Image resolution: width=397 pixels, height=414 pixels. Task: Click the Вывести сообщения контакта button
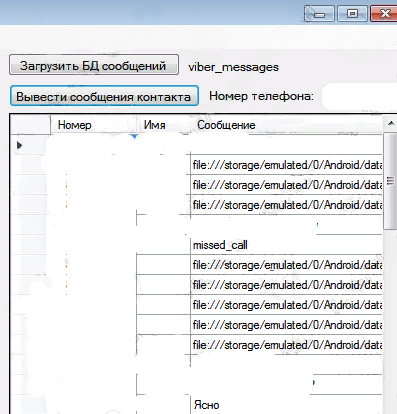(104, 96)
